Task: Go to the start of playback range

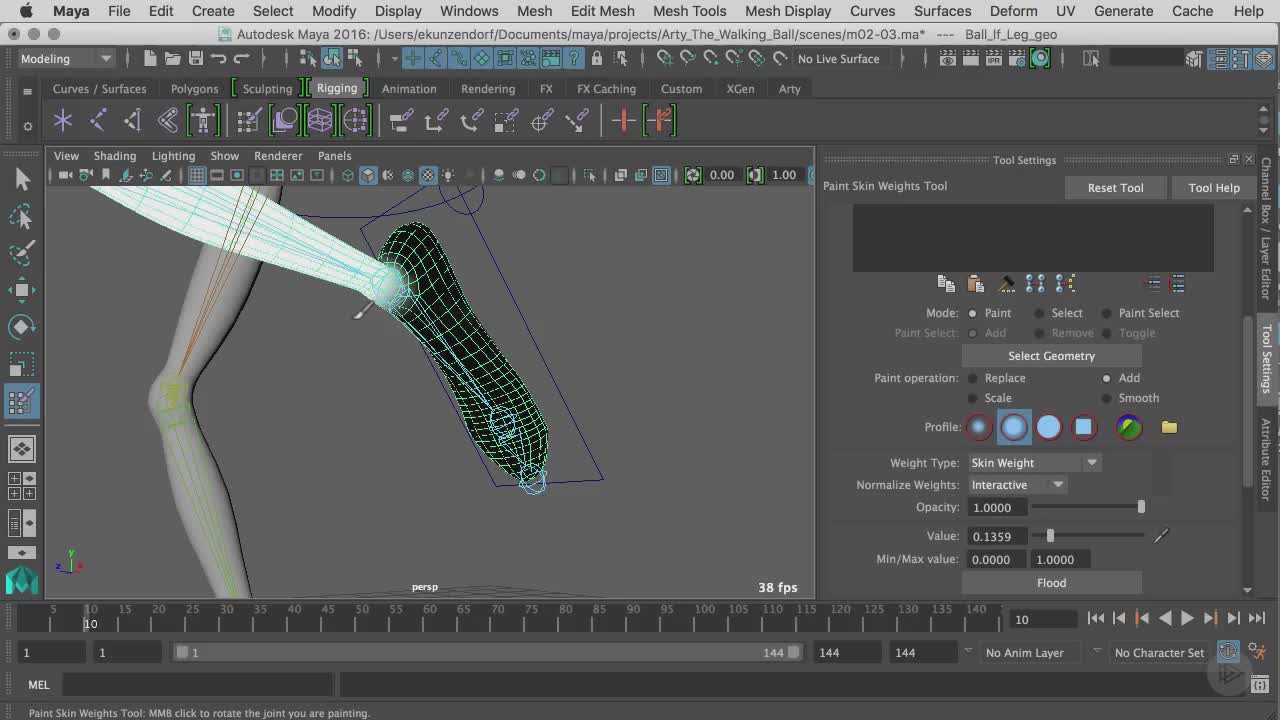Action: [1096, 618]
